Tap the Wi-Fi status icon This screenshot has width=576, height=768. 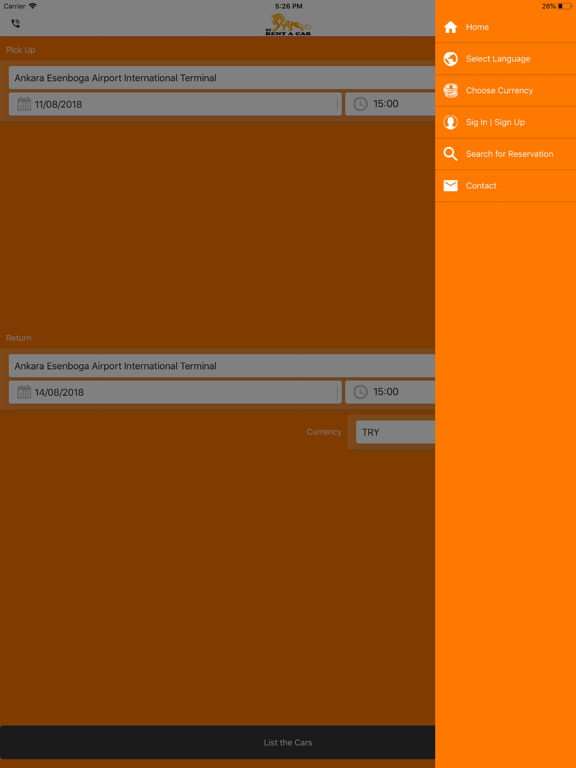pos(32,6)
